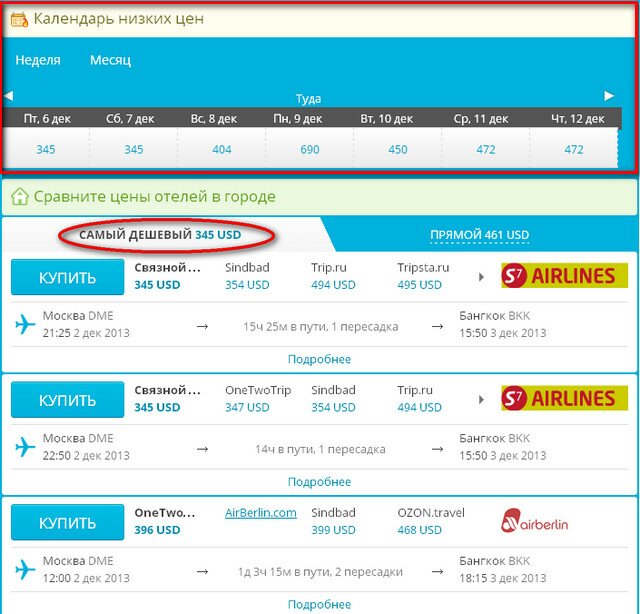Viewport: 640px width, 614px height.
Task: Click airplane icon of 21:25 flight
Action: click(25, 325)
